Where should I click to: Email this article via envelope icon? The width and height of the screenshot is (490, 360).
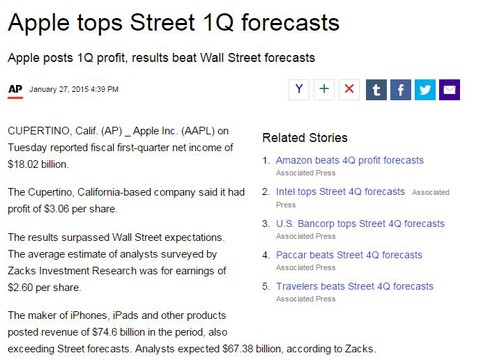point(449,90)
